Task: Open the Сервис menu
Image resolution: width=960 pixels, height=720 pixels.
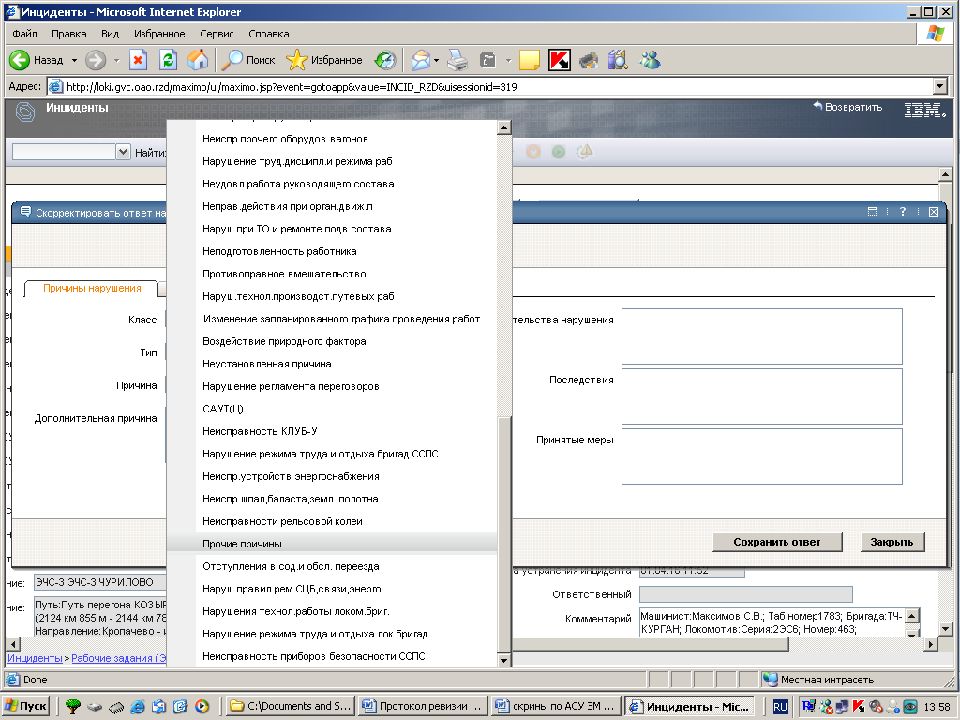Action: pyautogui.click(x=217, y=34)
